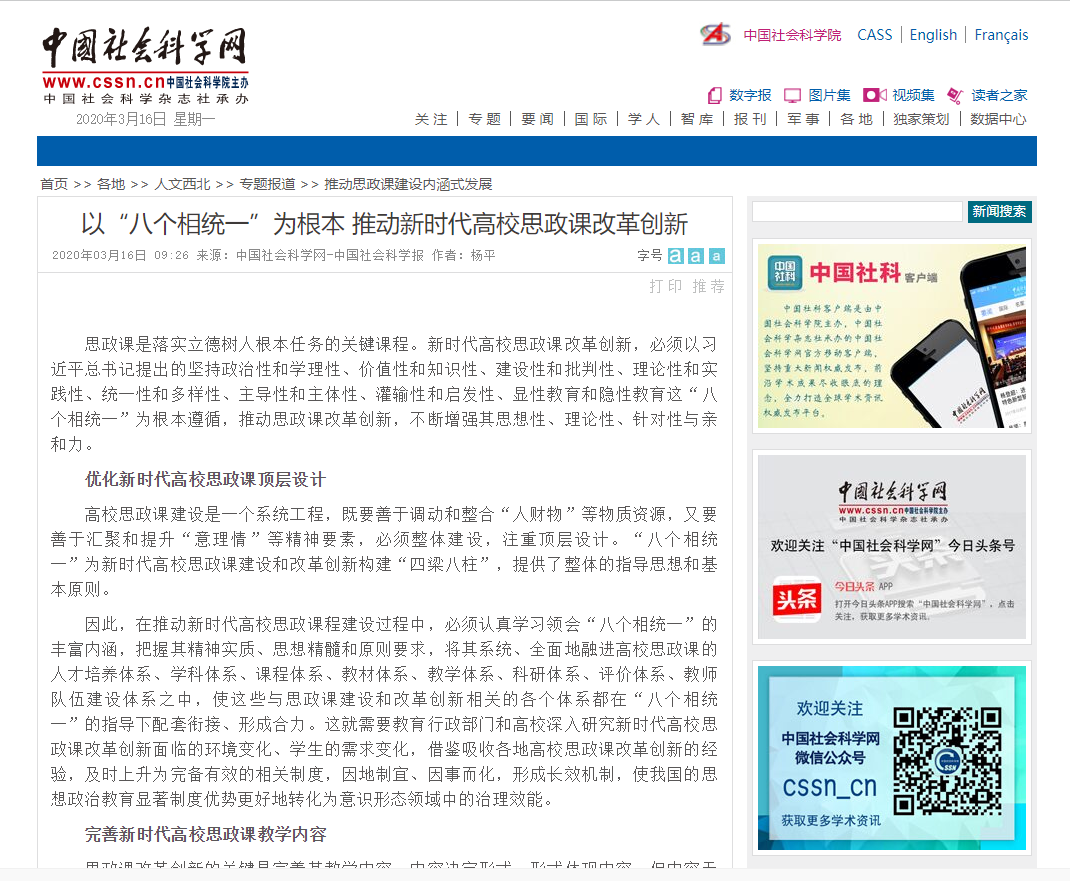This screenshot has height=881, width=1070.
Task: Open the 中国社科 client app banner
Action: tap(892, 336)
